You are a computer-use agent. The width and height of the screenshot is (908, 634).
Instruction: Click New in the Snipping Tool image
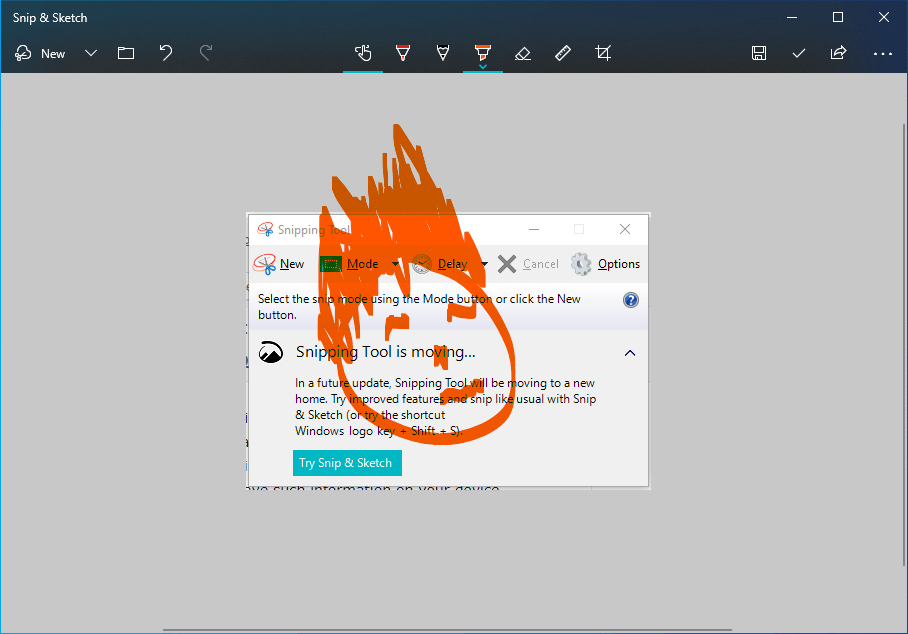pyautogui.click(x=279, y=264)
